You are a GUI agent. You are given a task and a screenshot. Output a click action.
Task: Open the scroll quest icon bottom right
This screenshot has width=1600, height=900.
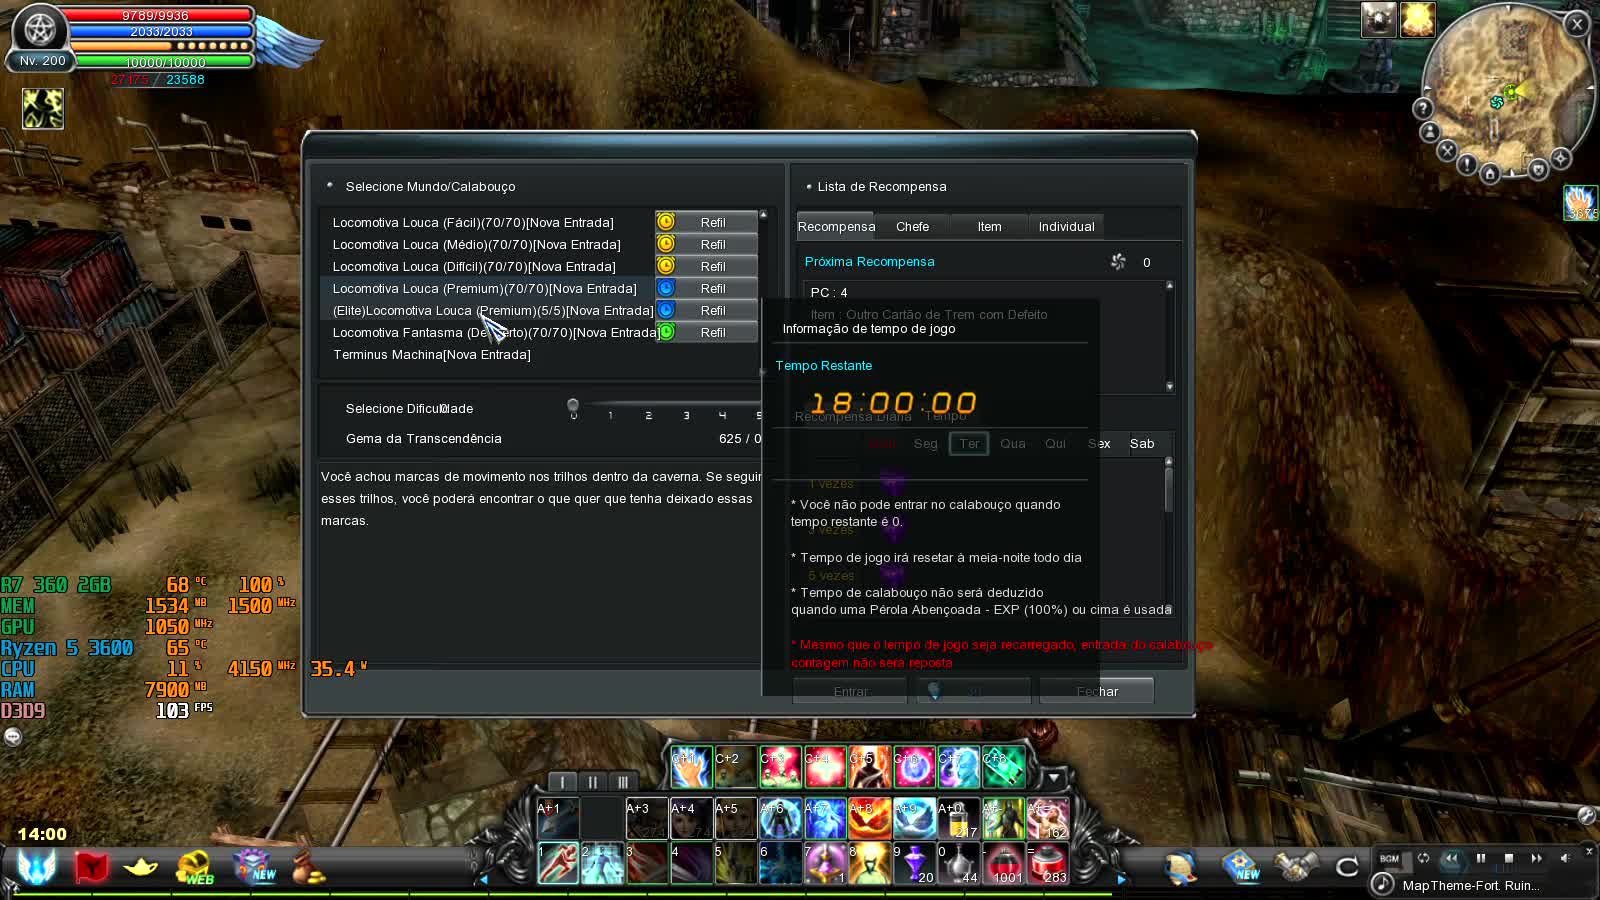(x=1183, y=867)
